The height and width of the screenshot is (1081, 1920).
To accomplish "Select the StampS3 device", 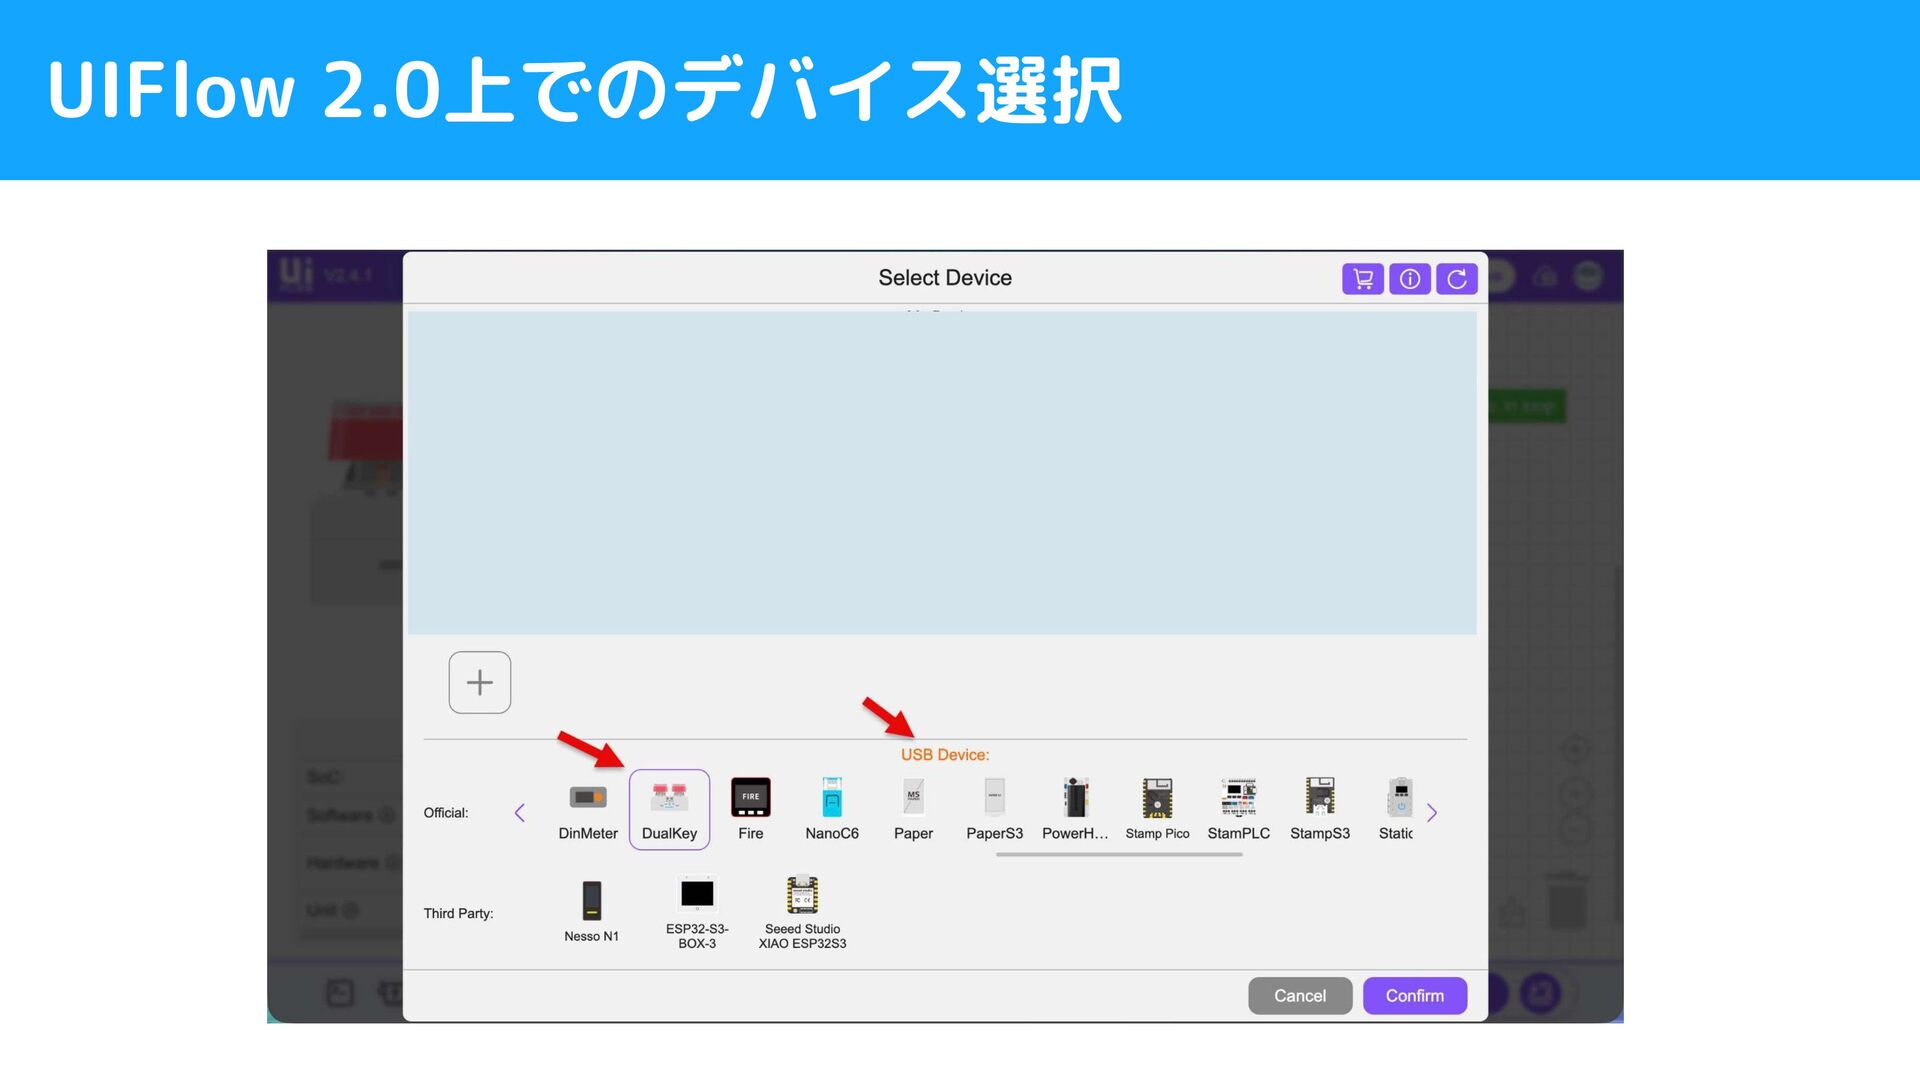I will (1319, 809).
